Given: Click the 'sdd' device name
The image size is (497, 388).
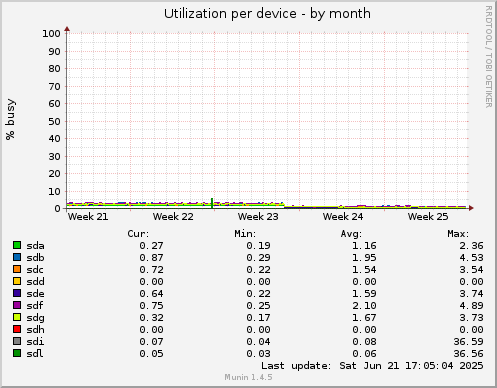Looking at the screenshot, I should [35, 282].
